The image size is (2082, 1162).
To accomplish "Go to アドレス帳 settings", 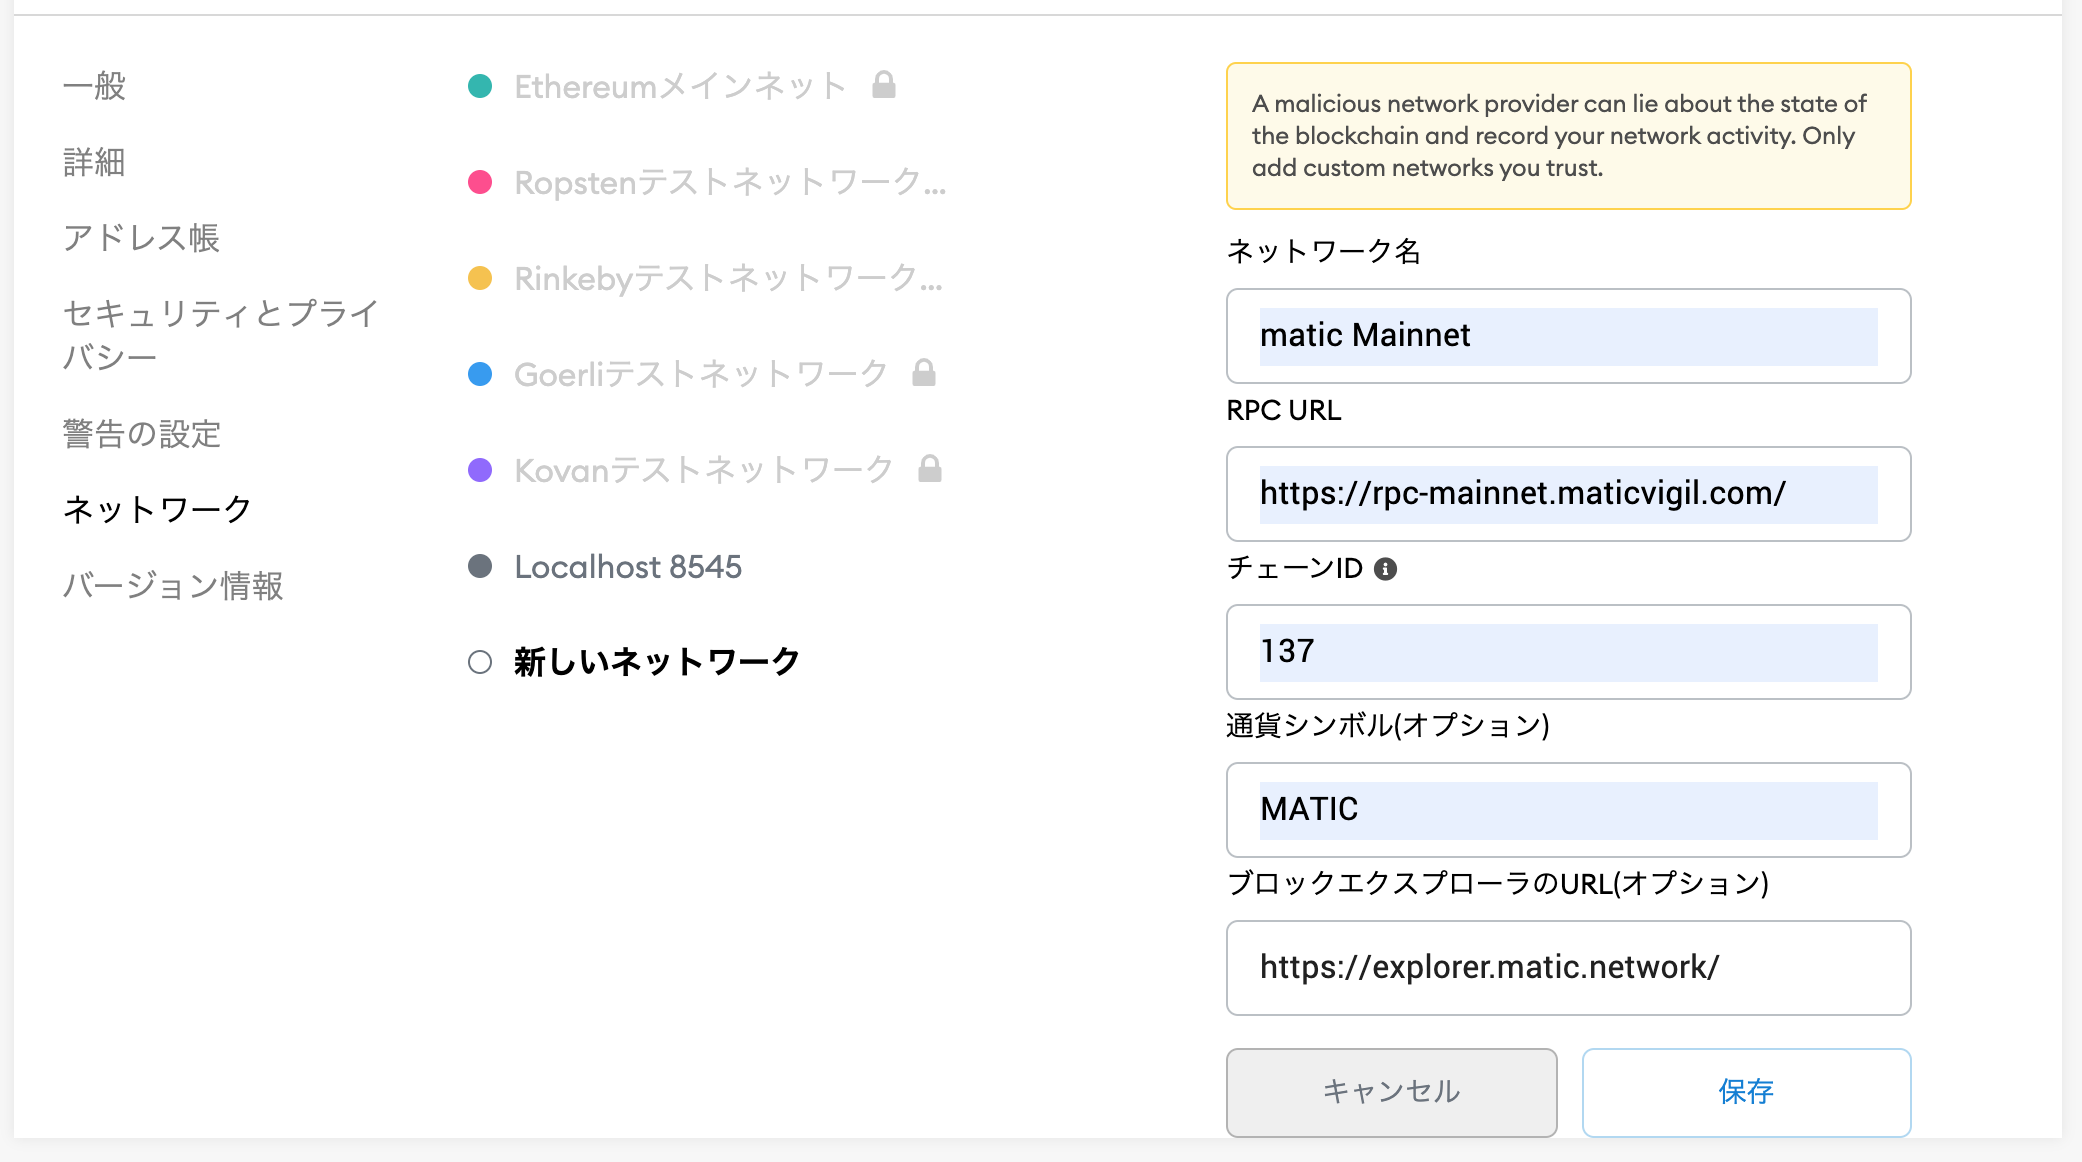I will coord(141,238).
